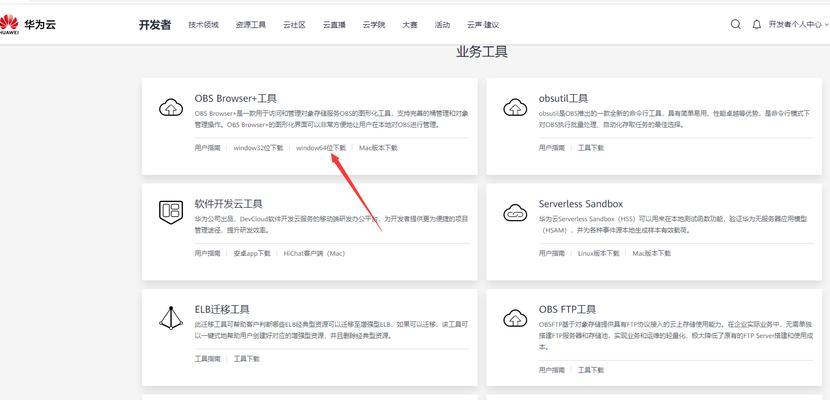Viewport: 830px width, 400px height.
Task: Open the 开发者 section
Action: coord(155,25)
